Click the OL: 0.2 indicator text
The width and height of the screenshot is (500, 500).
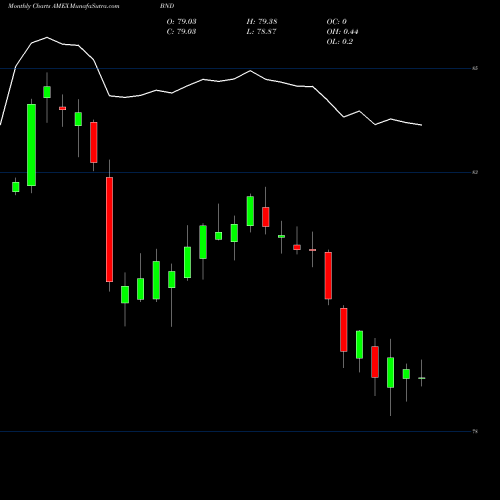[340, 42]
